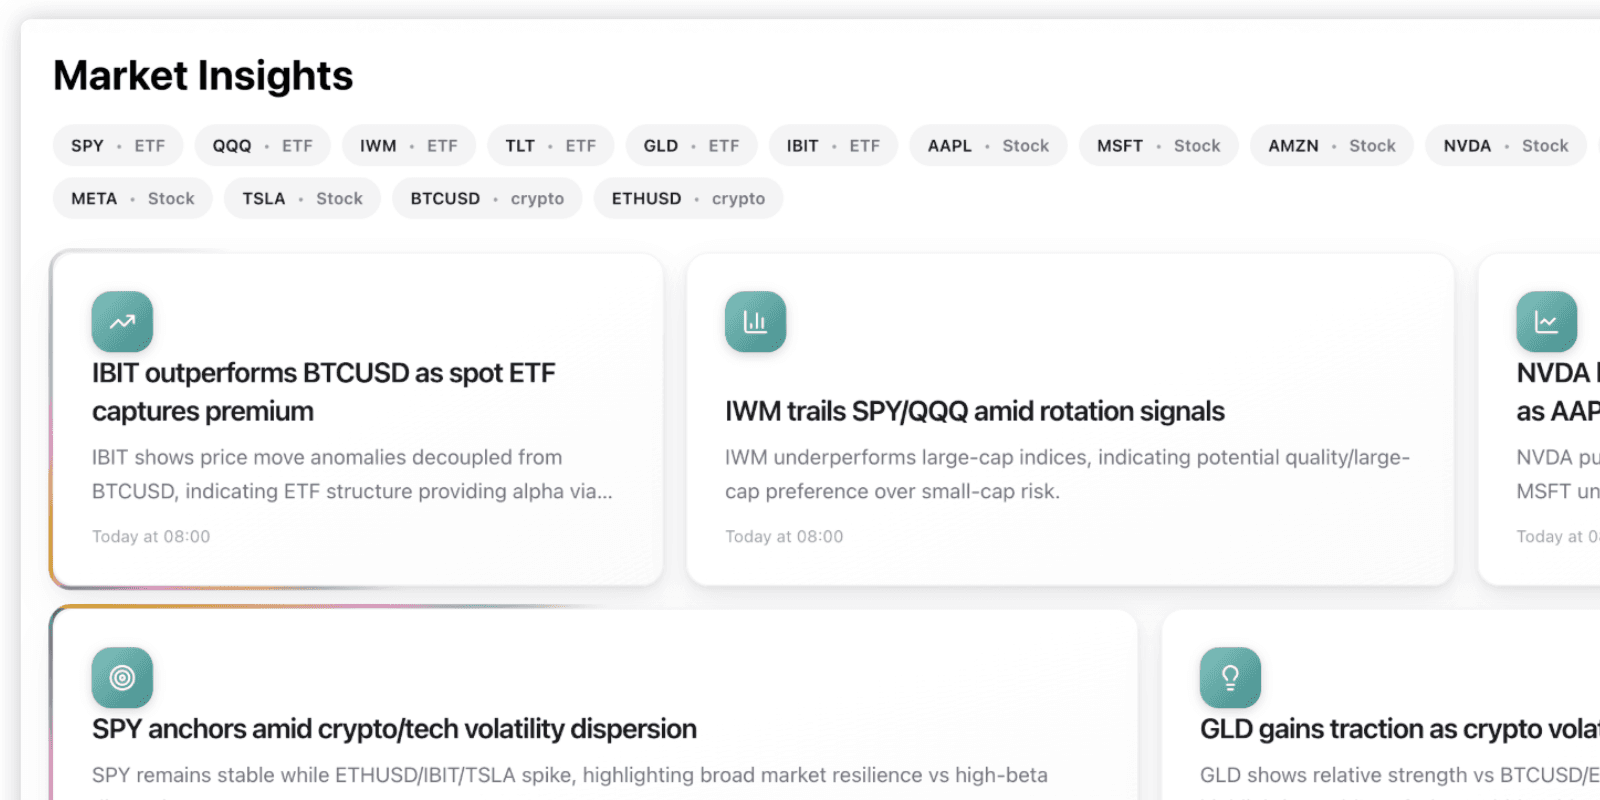Toggle the MSFT Stock filter chip

(1158, 145)
